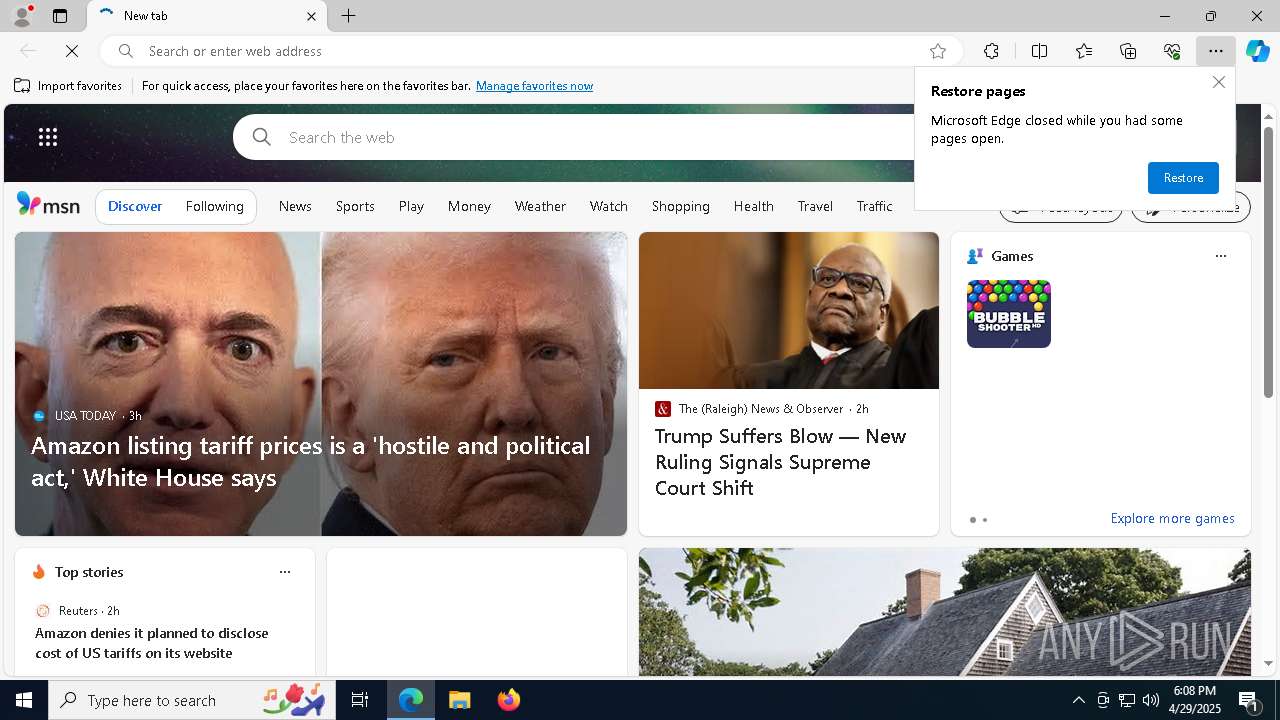Open File Explorer from the taskbar
The image size is (1280, 720).
(x=460, y=700)
